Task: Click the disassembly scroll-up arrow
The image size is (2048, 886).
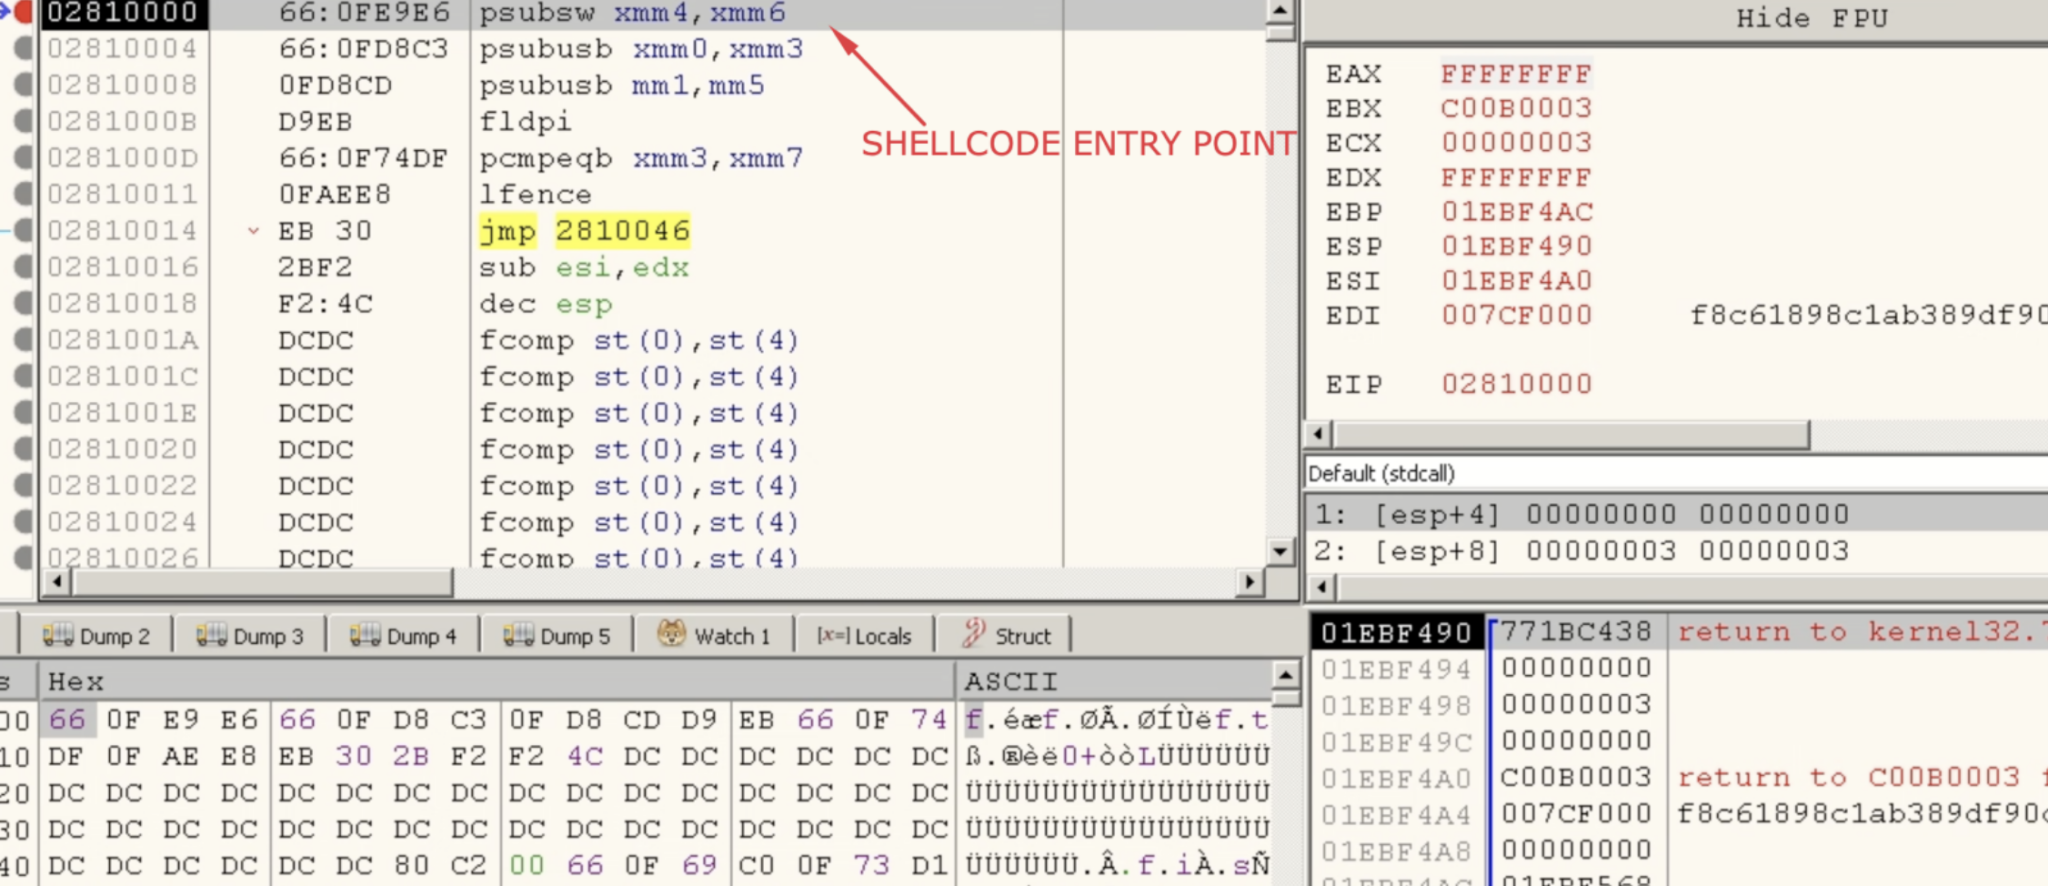Action: [x=1280, y=11]
